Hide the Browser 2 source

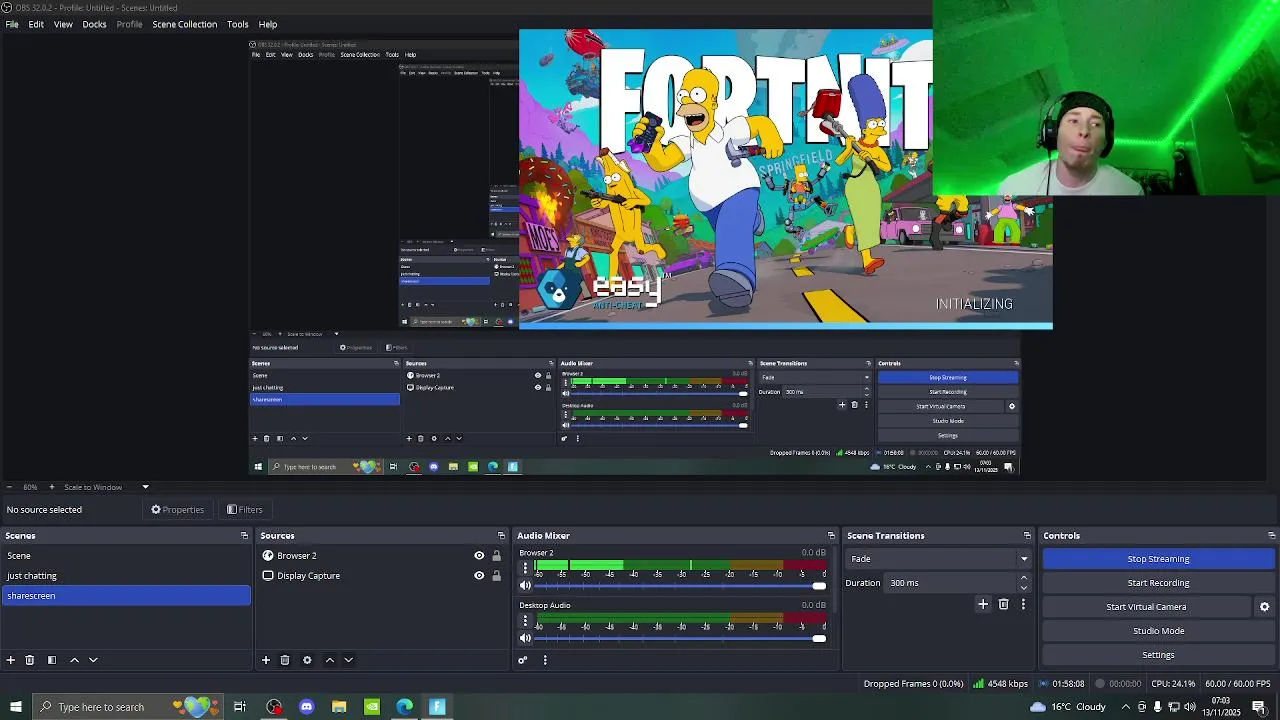click(479, 556)
